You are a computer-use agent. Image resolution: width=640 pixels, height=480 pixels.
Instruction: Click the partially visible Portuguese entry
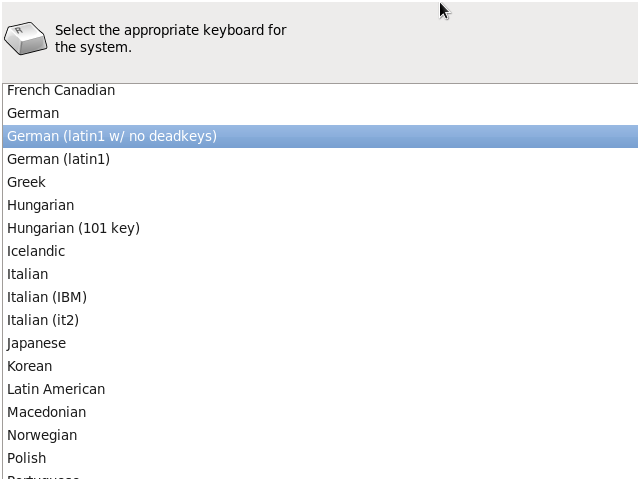click(x=43, y=476)
